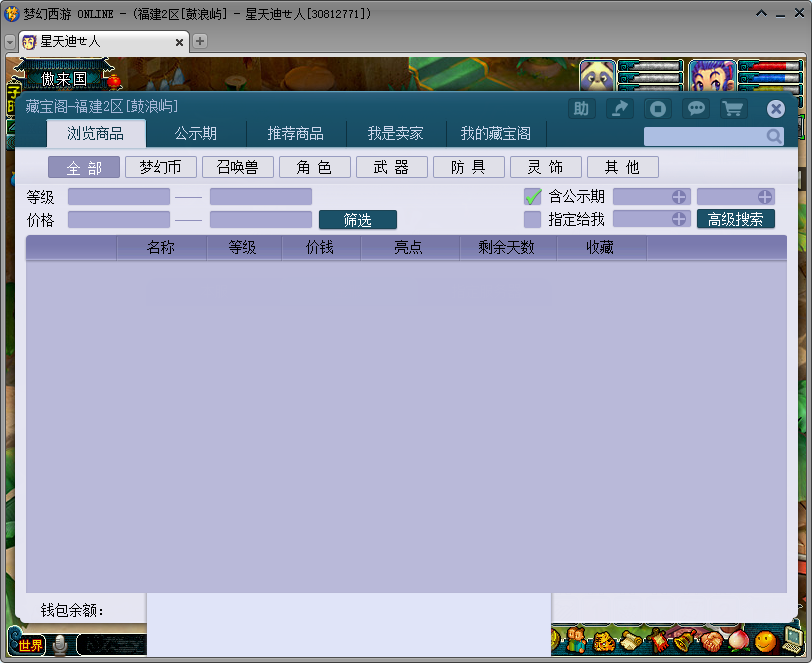Screen dimensions: 812x663
Task: Add a new tab with the plus button
Action: point(200,41)
